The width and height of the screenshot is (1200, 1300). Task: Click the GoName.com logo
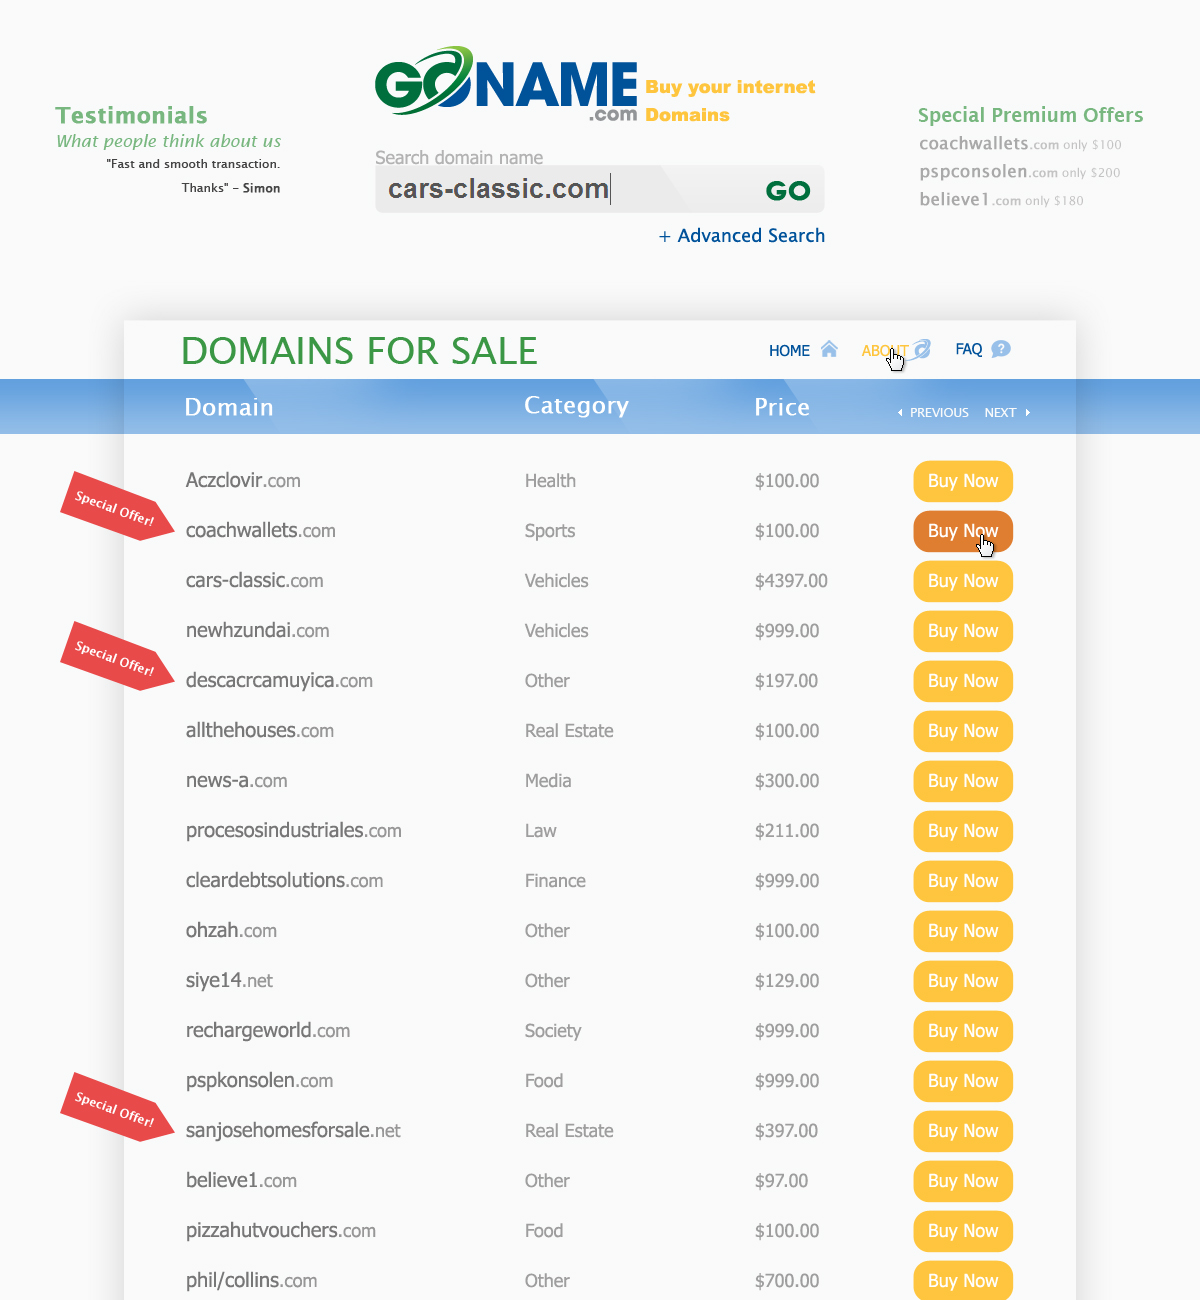pyautogui.click(x=506, y=83)
